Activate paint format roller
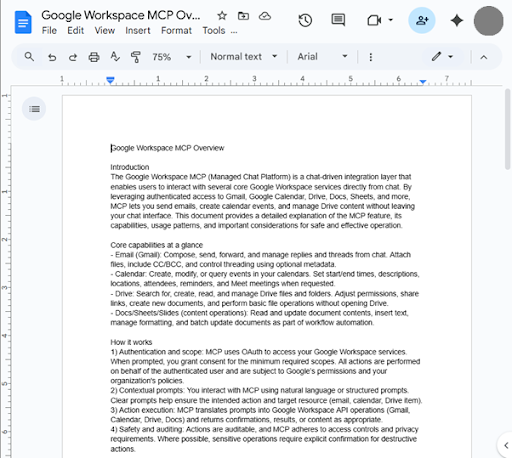Image resolution: width=512 pixels, height=458 pixels. [136, 57]
